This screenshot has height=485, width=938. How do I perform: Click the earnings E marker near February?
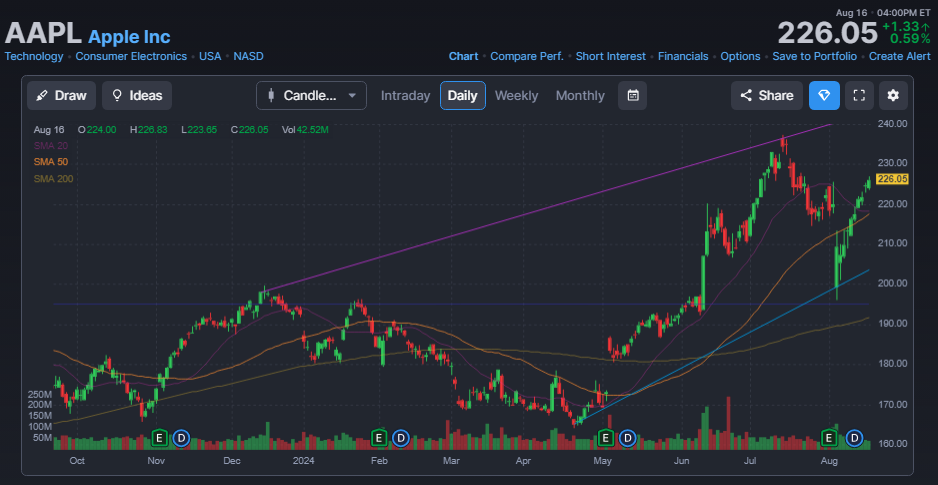[x=378, y=438]
